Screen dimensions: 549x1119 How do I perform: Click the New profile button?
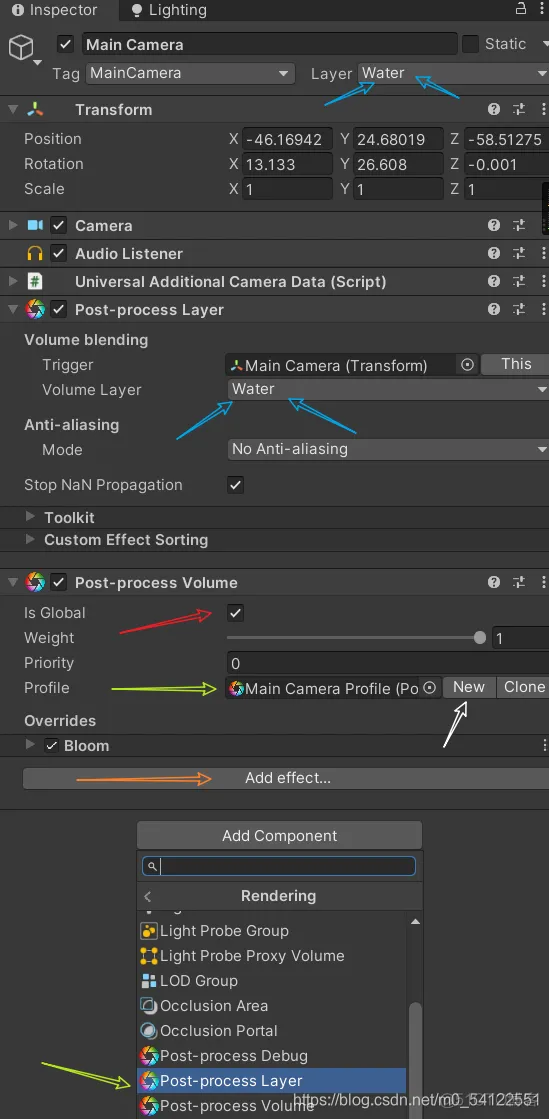click(469, 687)
